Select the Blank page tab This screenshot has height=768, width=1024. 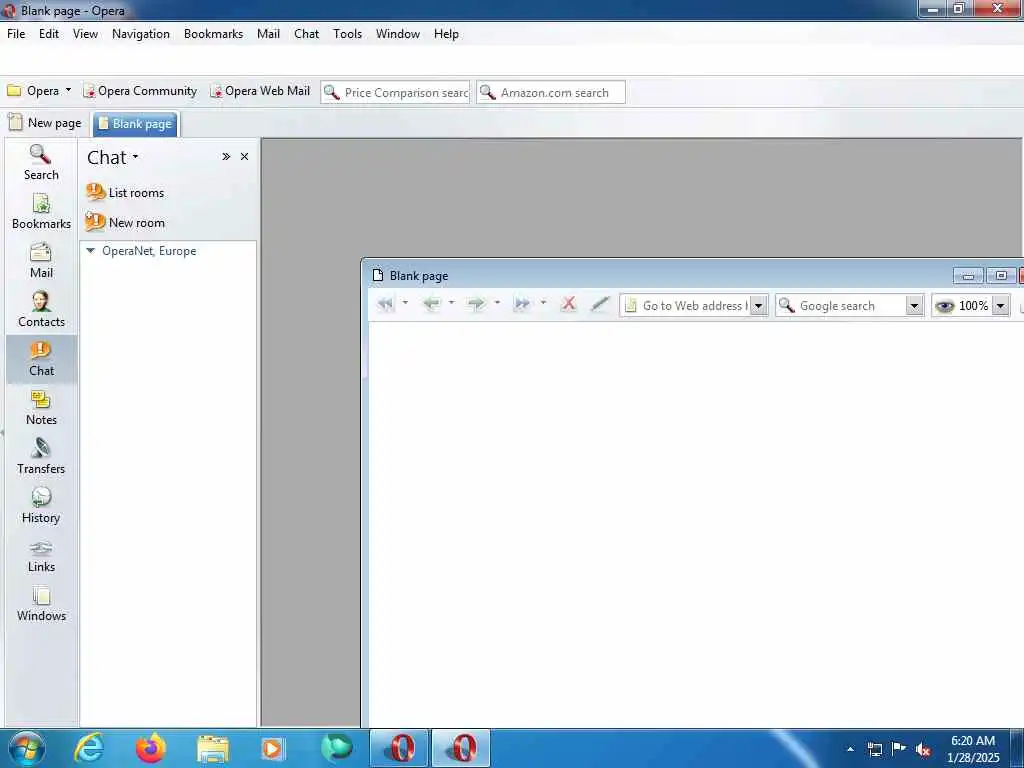pos(135,123)
